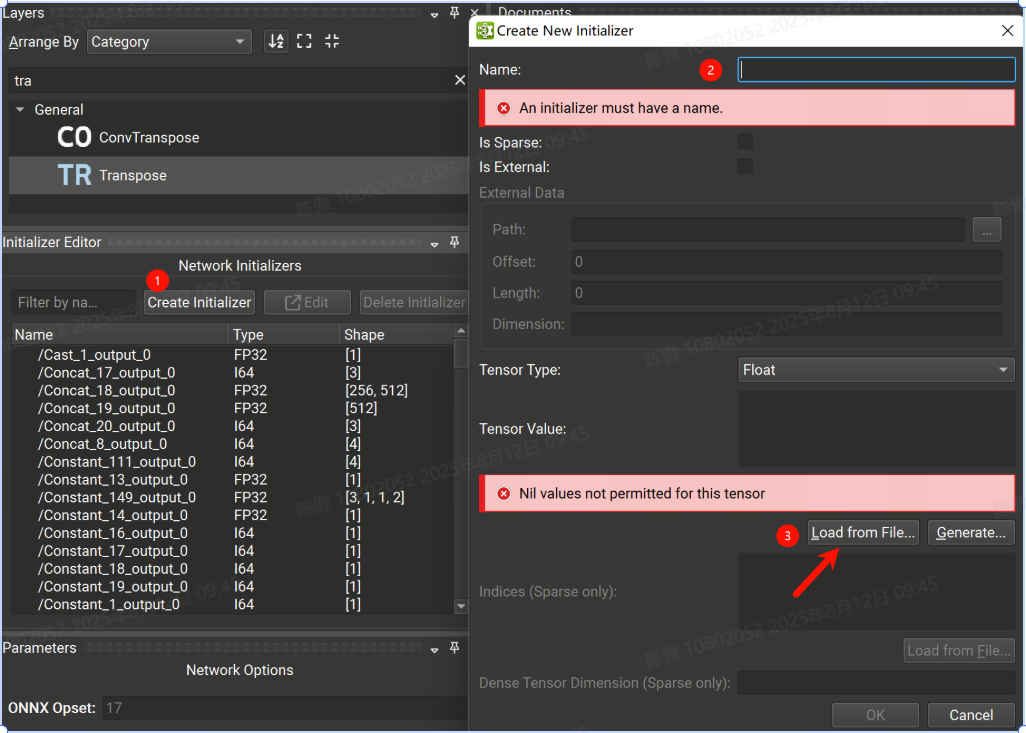Click the sort layers icon
Viewport: 1026px width, 733px height.
coord(276,42)
